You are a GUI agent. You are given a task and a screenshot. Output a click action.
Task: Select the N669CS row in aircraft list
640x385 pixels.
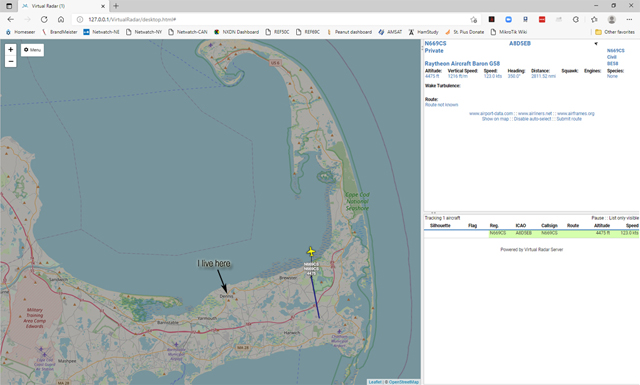531,233
